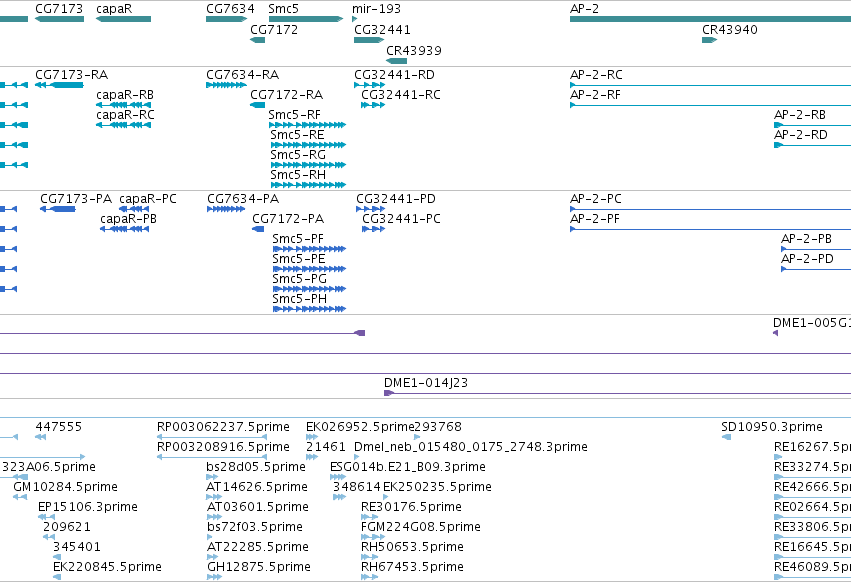Click protein CG7173-PA
This screenshot has height=582, width=851.
click(x=58, y=209)
